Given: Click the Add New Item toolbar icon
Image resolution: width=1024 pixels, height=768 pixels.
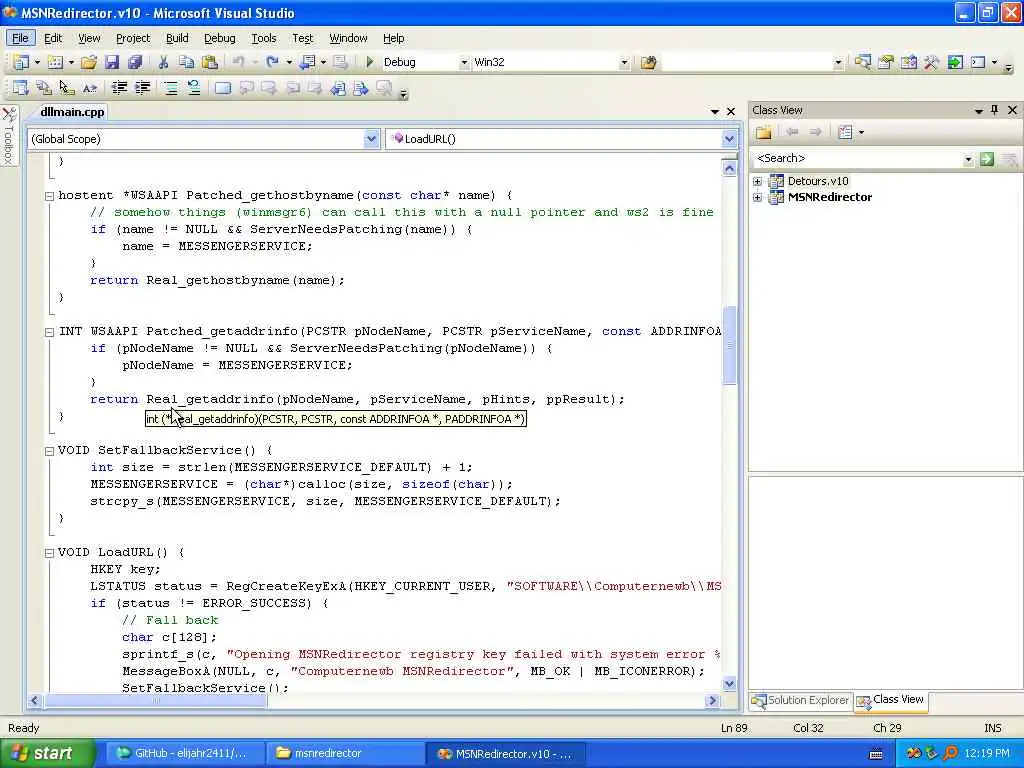Looking at the screenshot, I should [x=56, y=63].
